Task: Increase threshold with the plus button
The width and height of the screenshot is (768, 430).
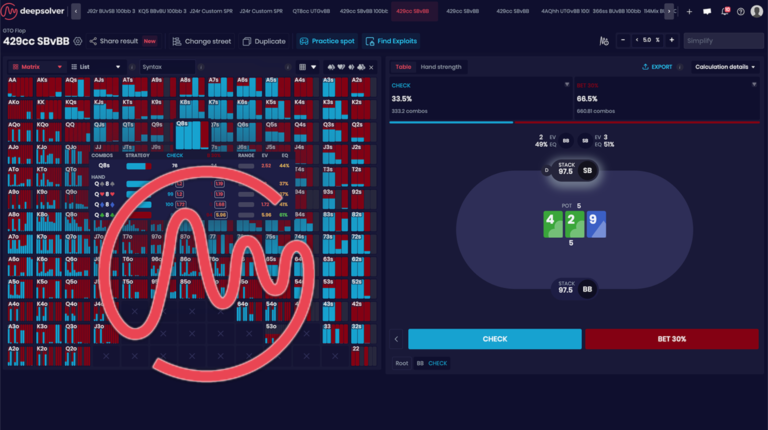Action: click(672, 40)
